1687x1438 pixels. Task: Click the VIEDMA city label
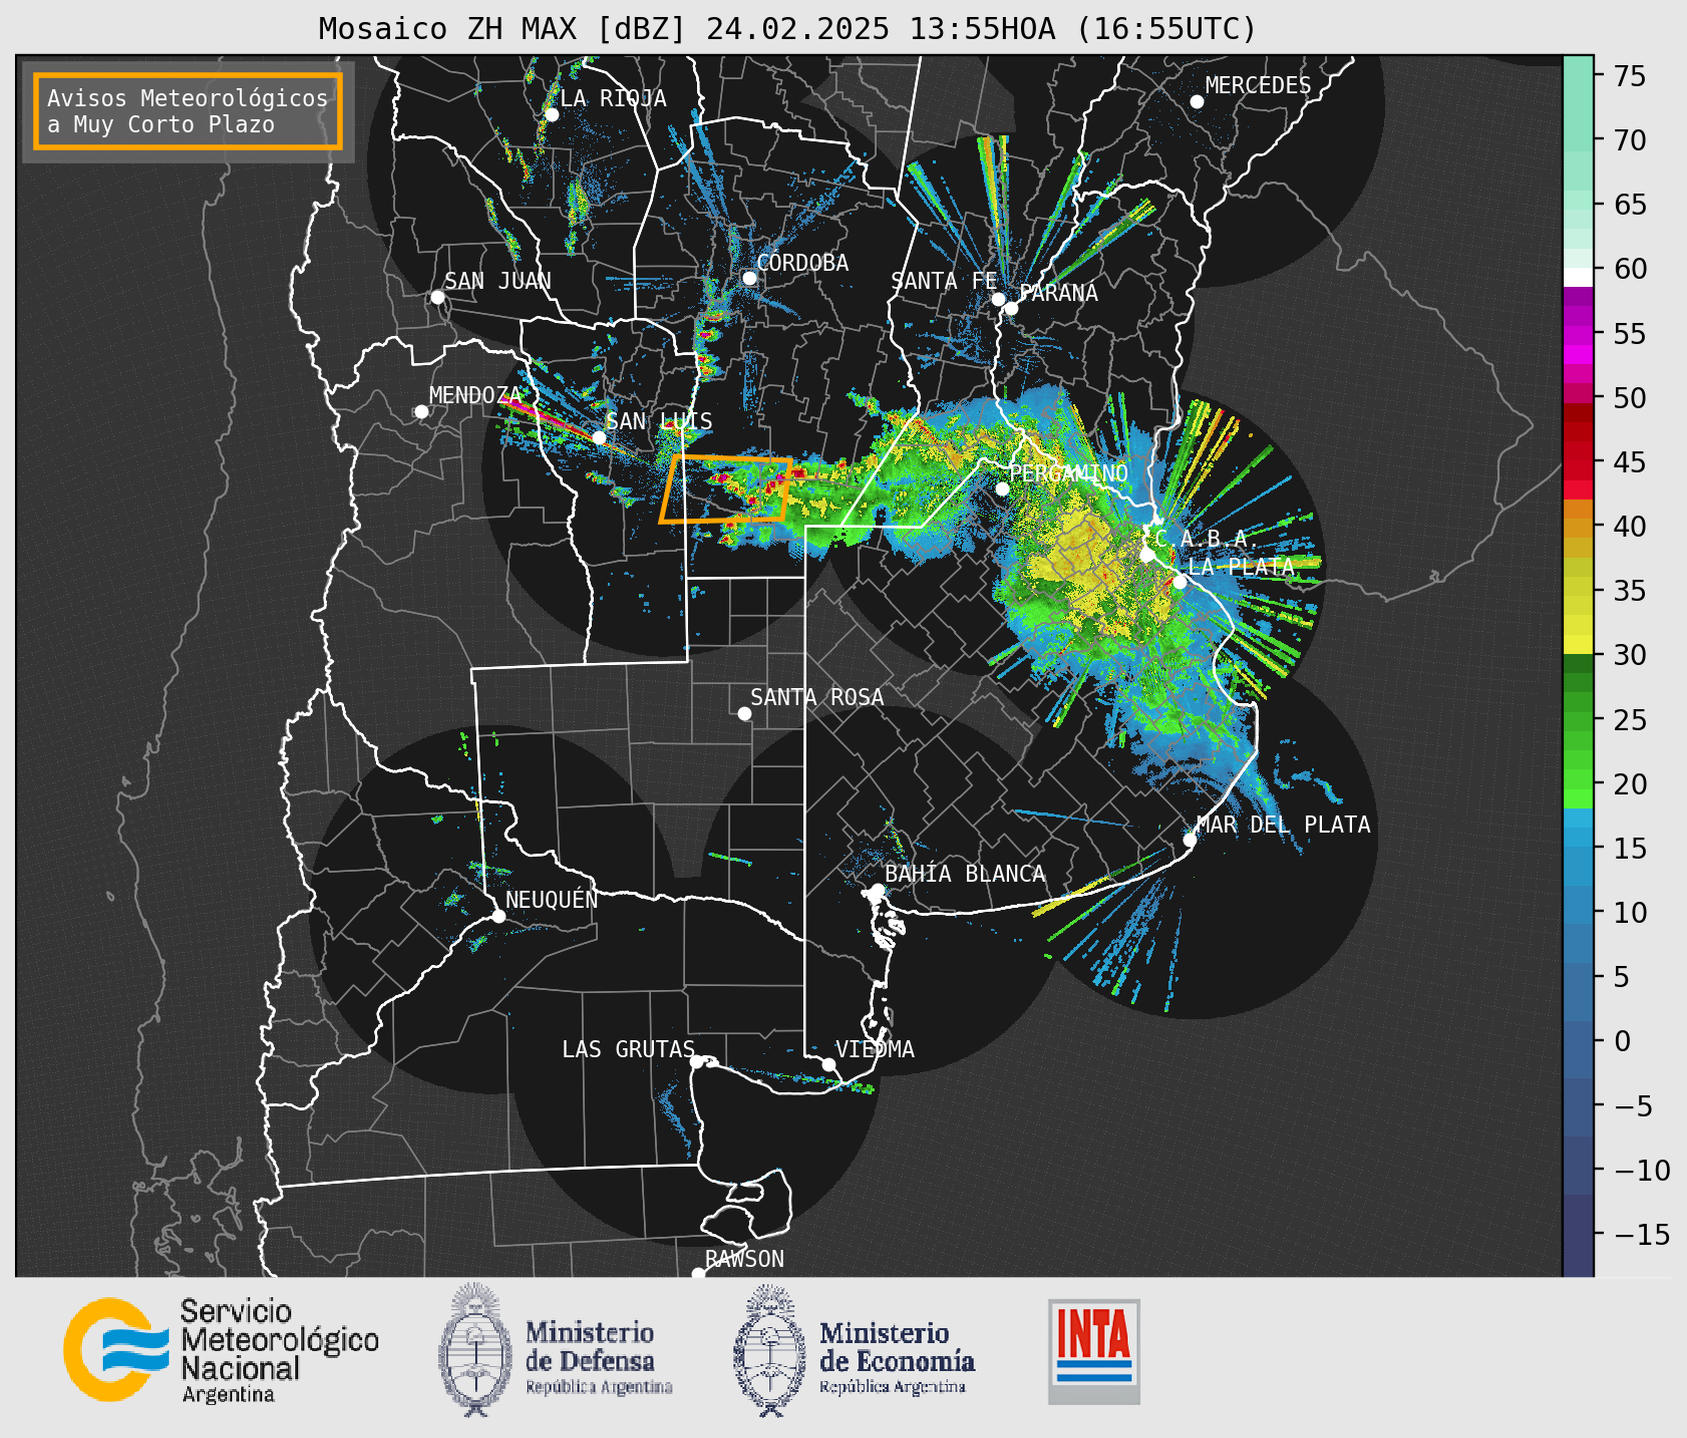tap(875, 1049)
